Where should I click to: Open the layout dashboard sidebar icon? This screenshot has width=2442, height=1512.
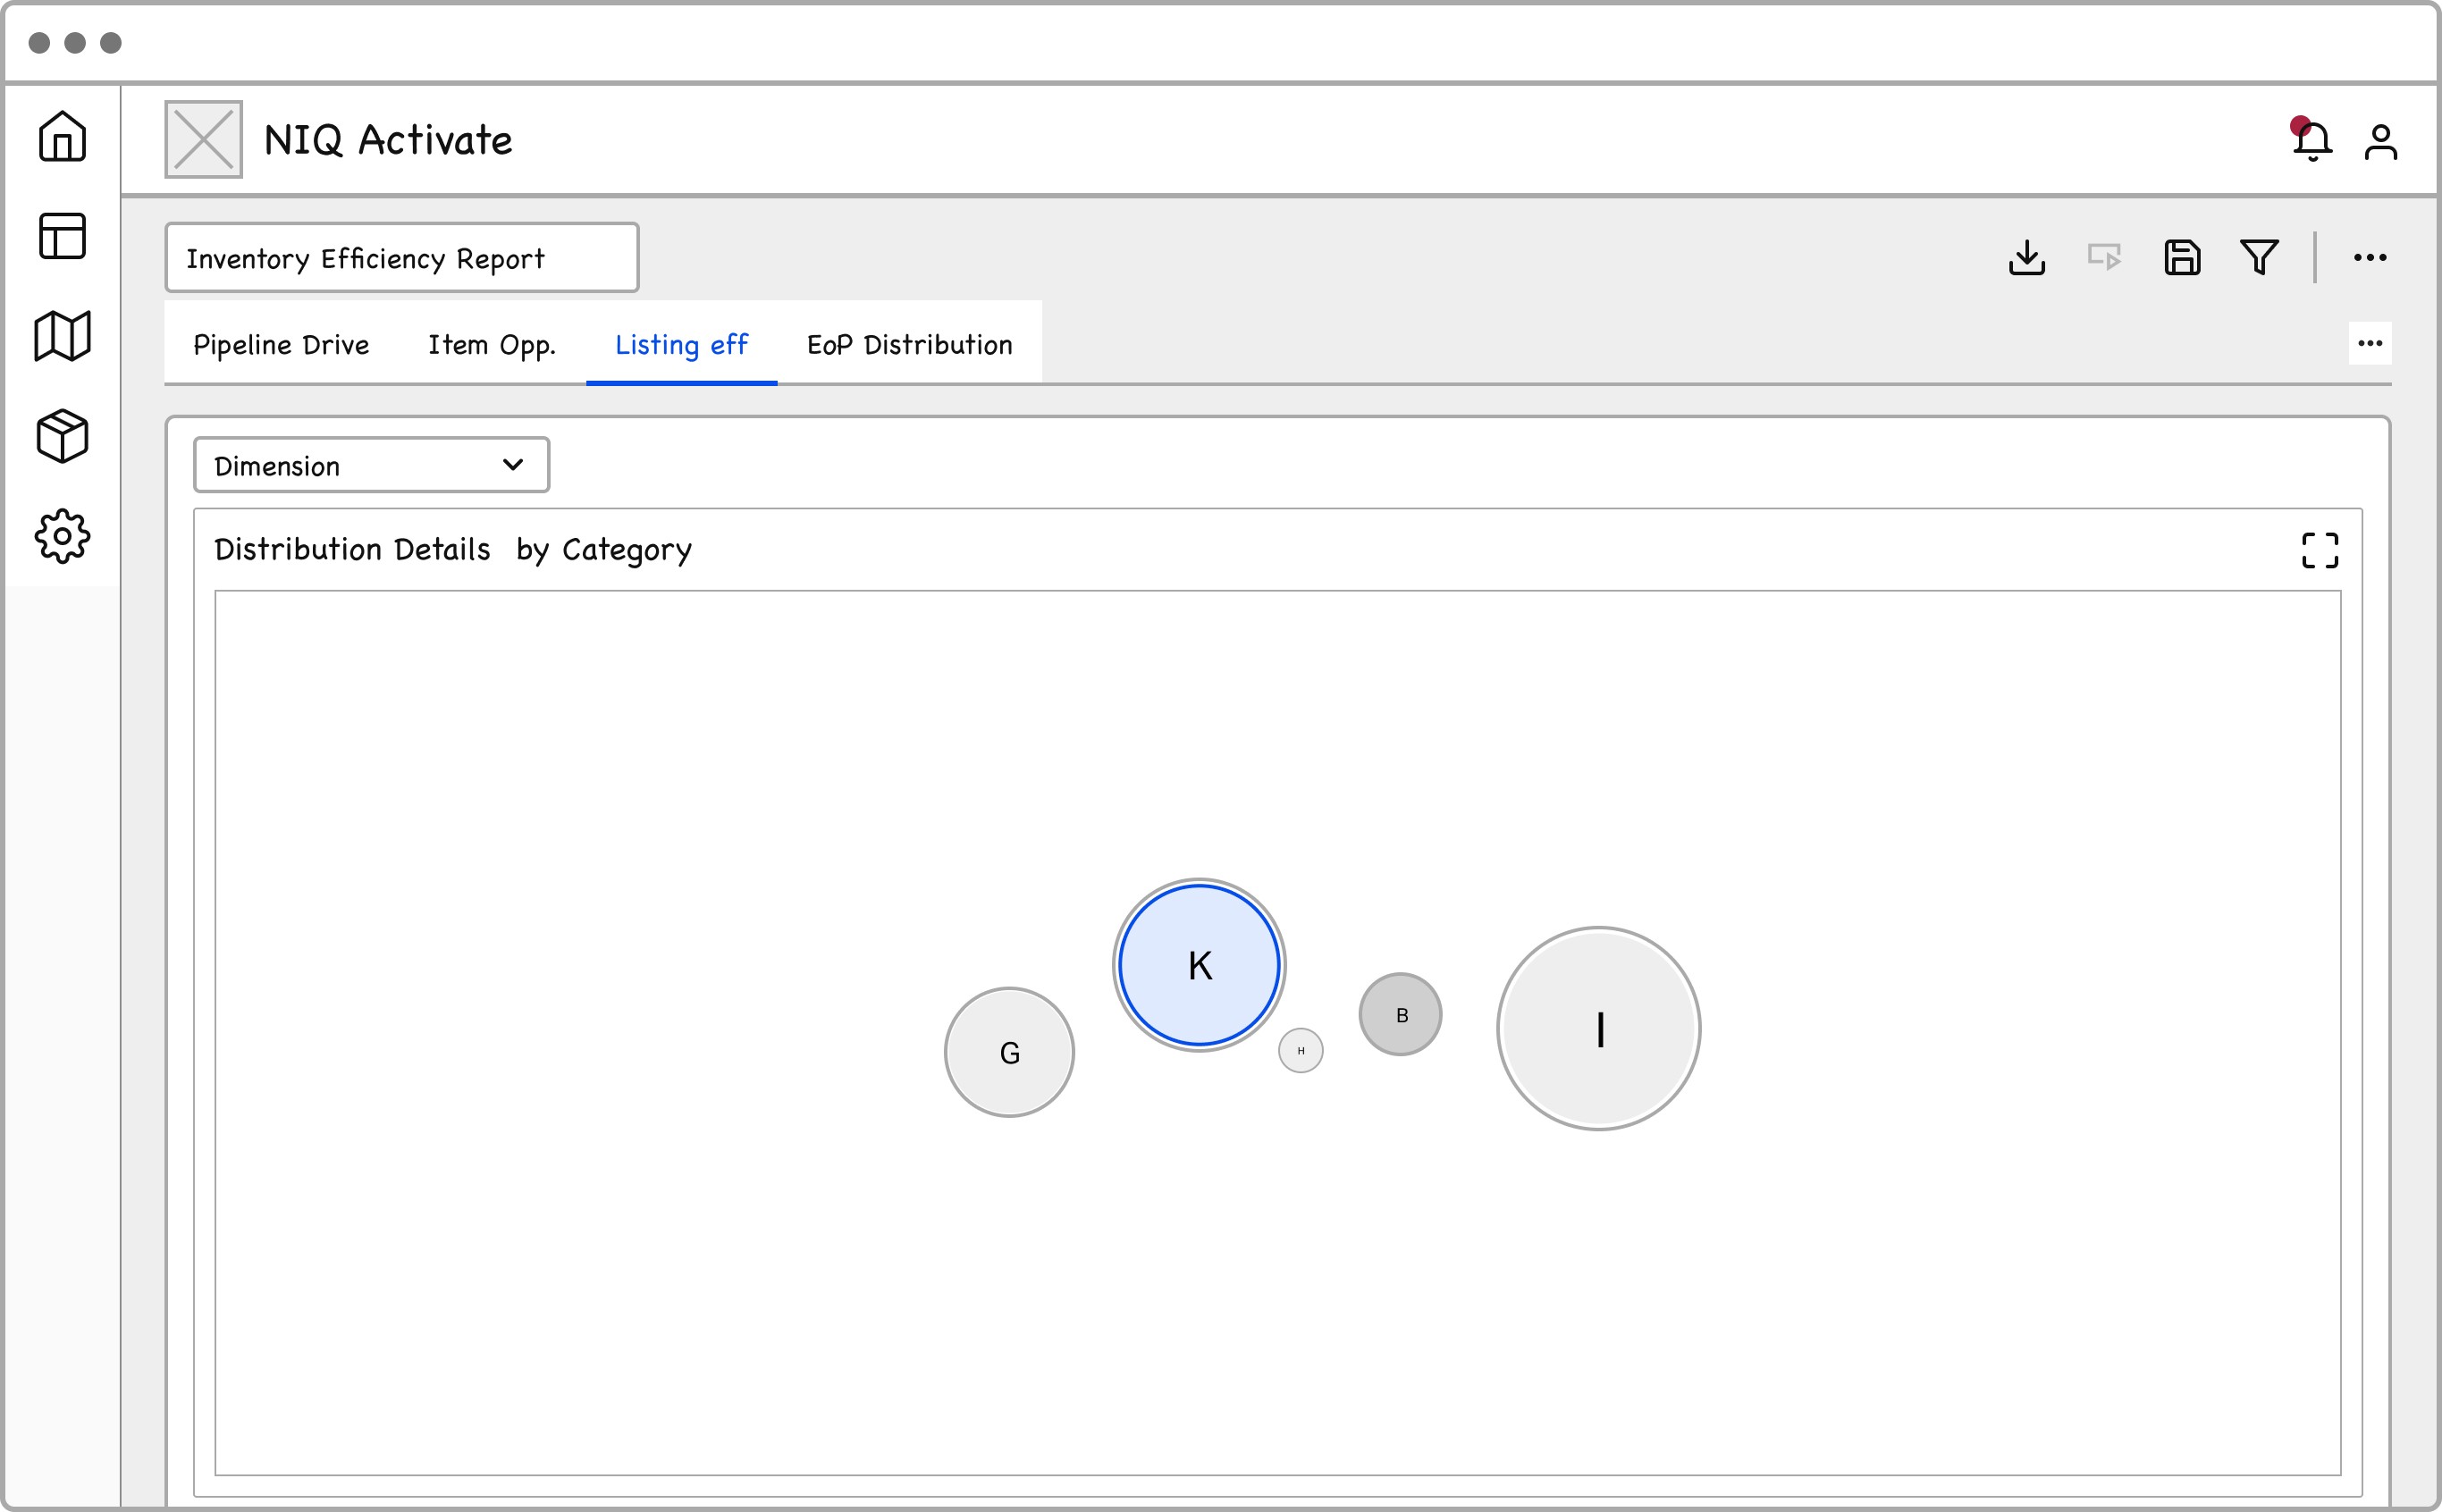pos(62,236)
